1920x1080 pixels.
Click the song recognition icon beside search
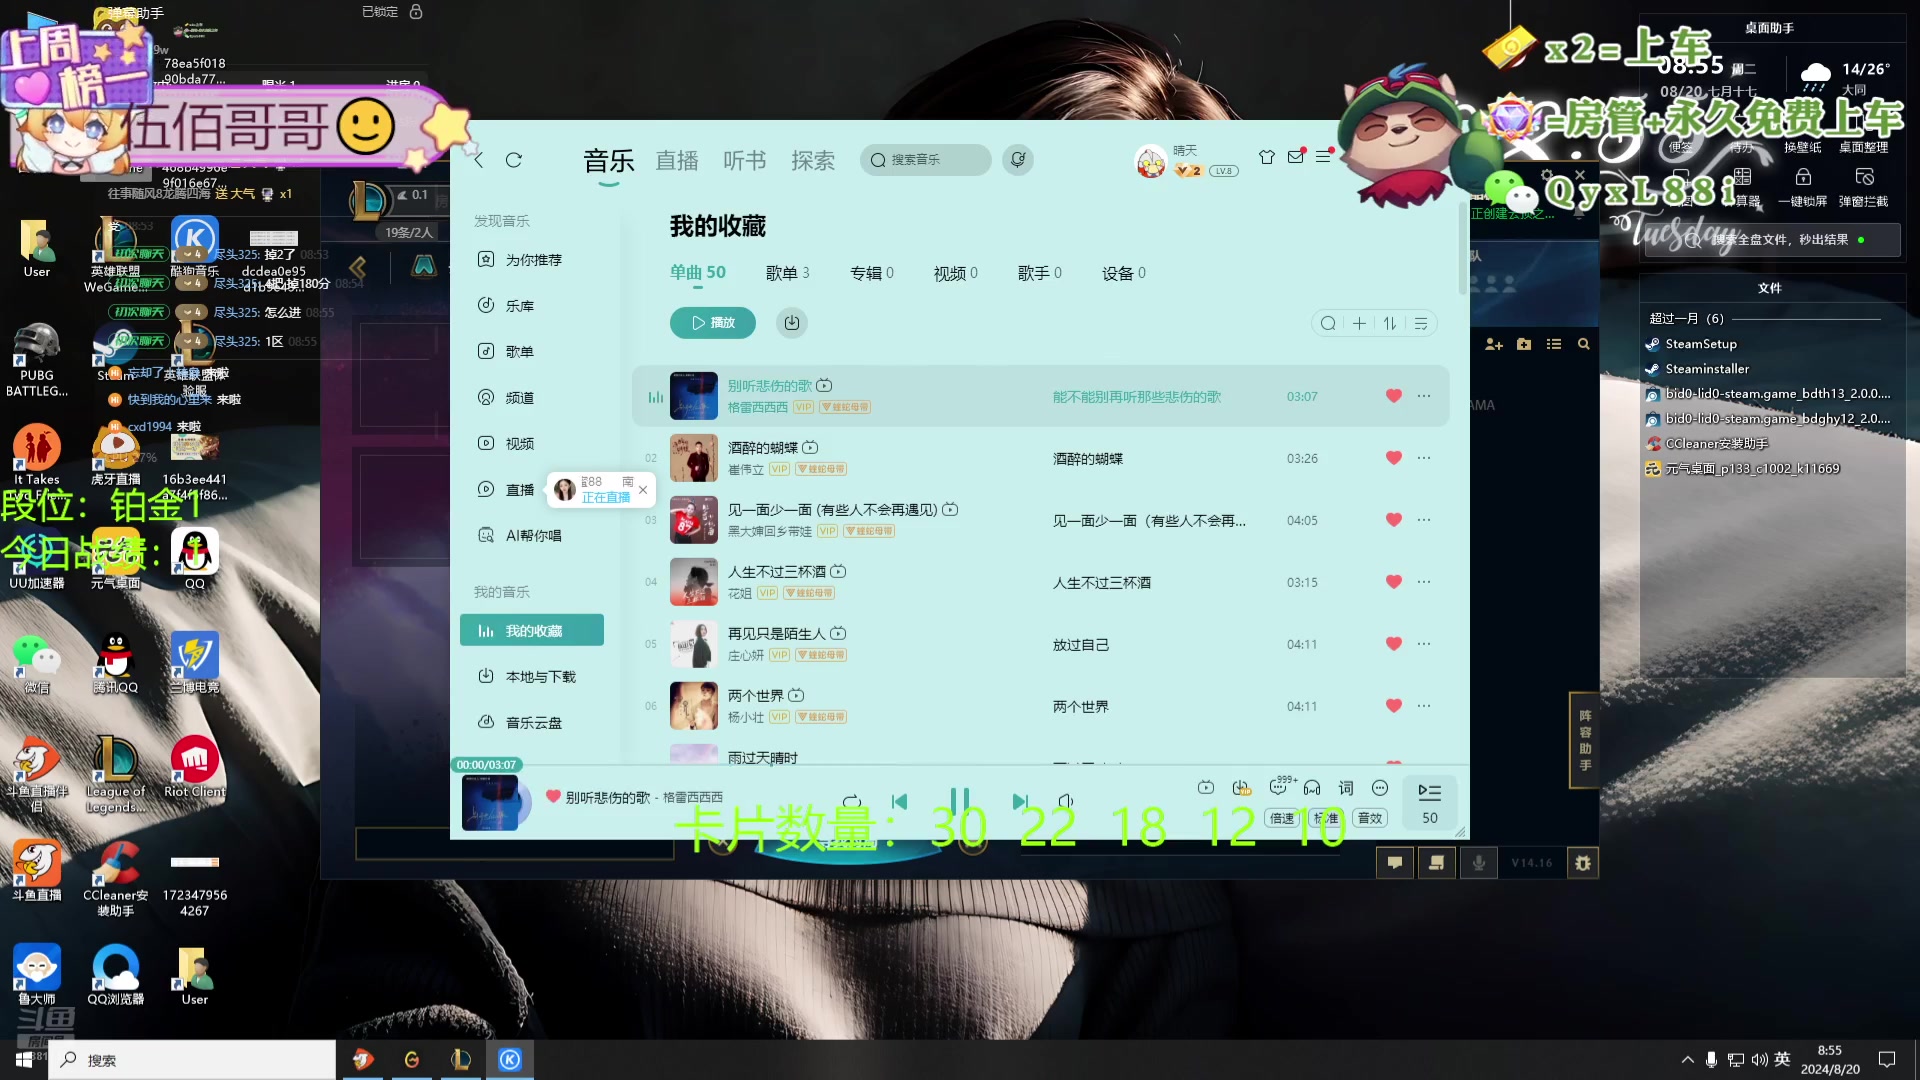(x=1018, y=160)
